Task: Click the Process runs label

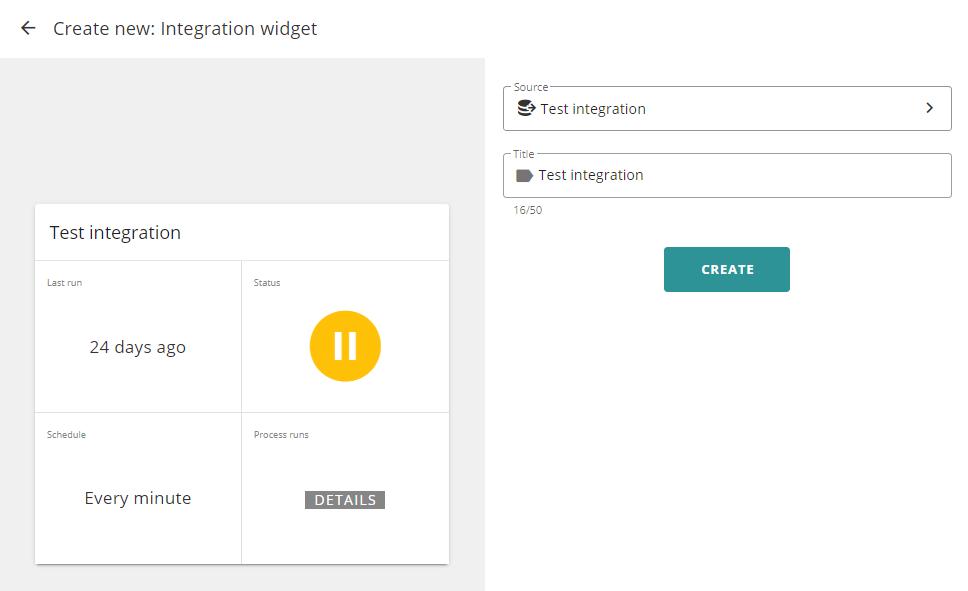Action: point(281,434)
